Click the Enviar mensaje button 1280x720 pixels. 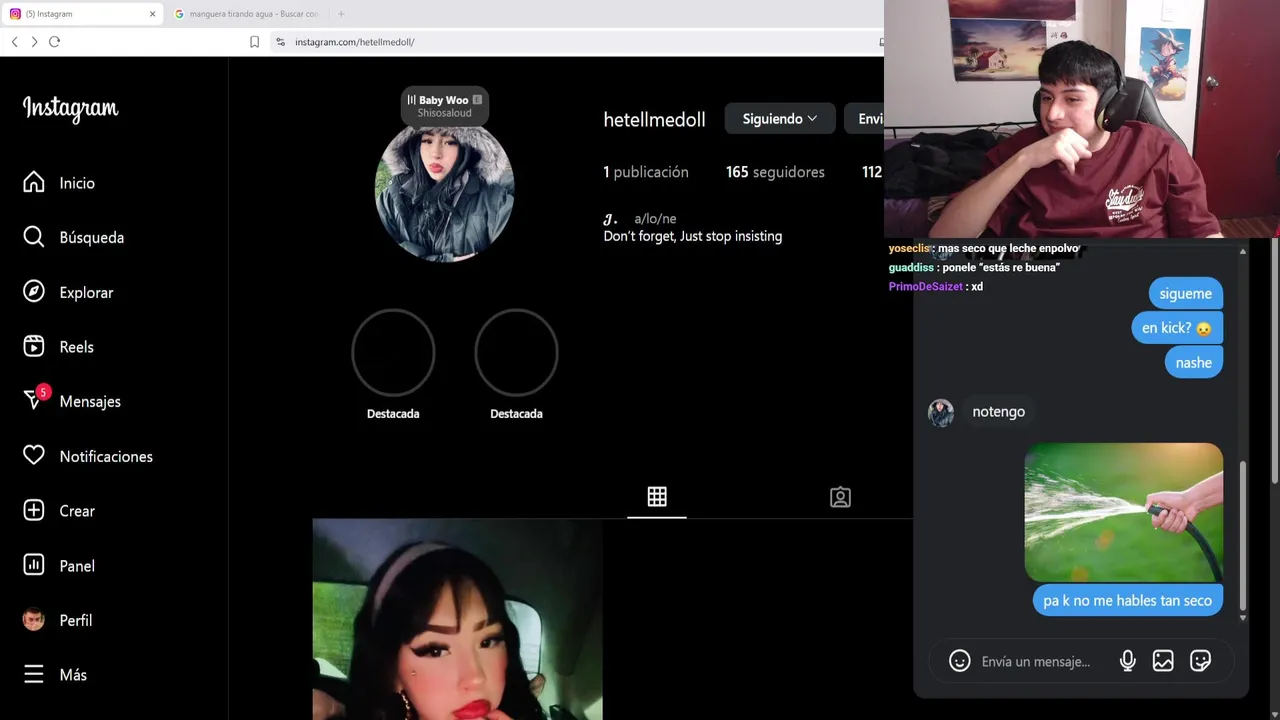(x=864, y=118)
